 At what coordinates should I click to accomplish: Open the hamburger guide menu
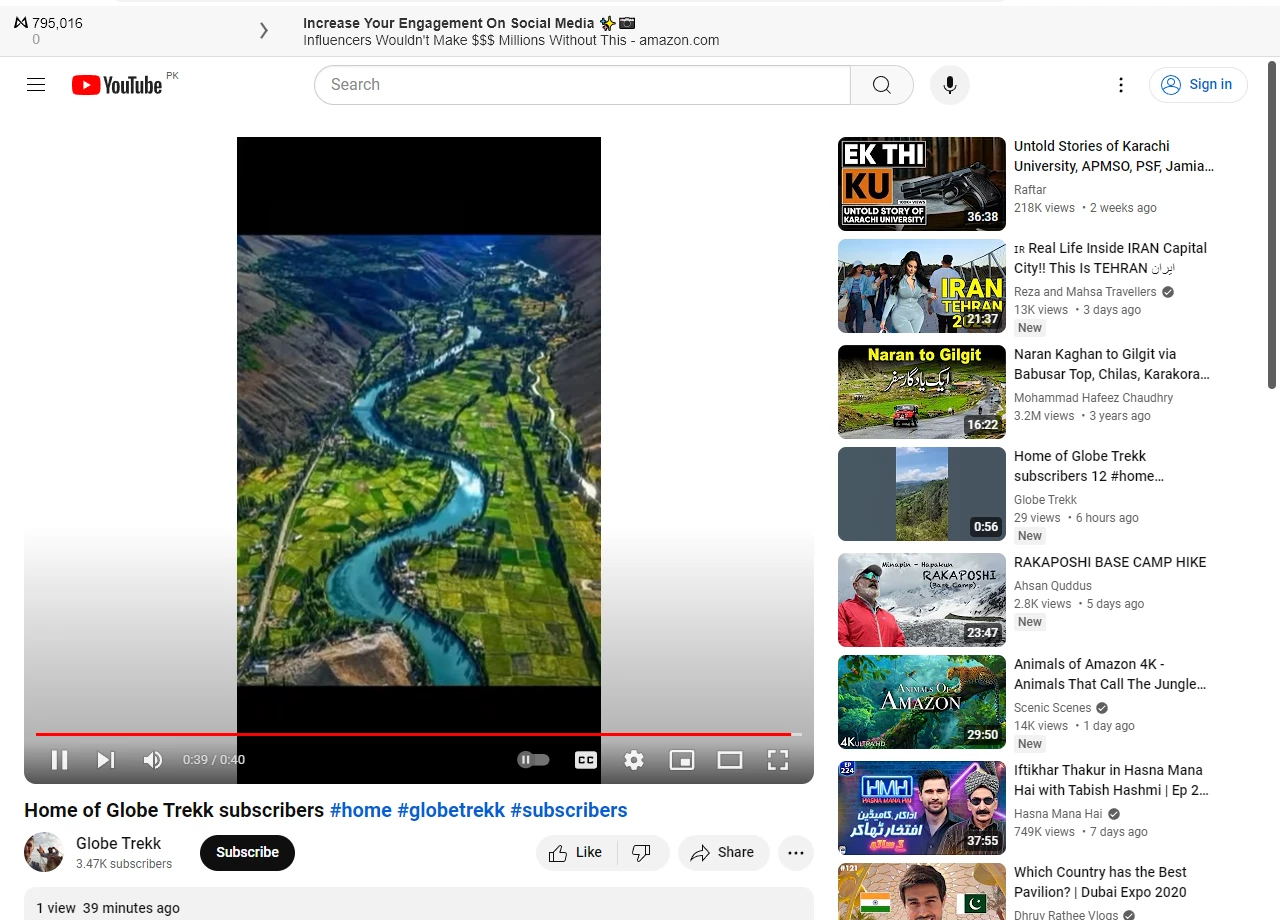pyautogui.click(x=36, y=85)
